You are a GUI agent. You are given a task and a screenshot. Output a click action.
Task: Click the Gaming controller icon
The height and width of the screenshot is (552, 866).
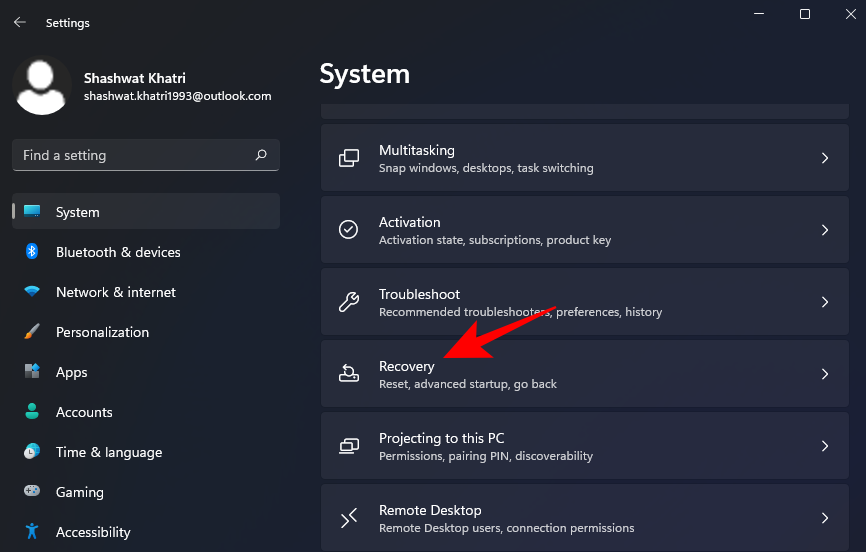pos(32,492)
